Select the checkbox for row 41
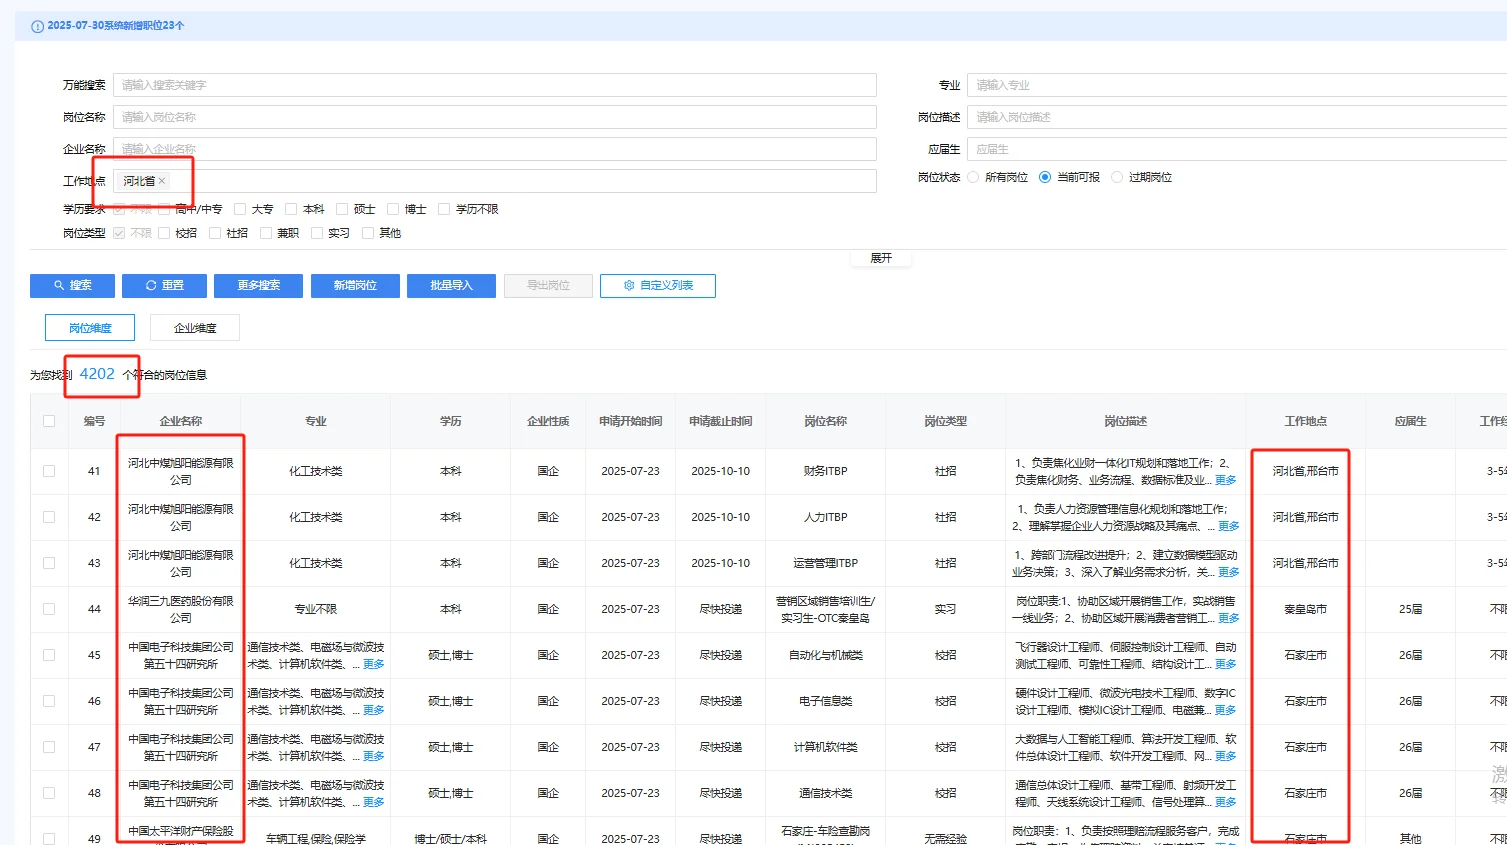1507x845 pixels. click(49, 471)
